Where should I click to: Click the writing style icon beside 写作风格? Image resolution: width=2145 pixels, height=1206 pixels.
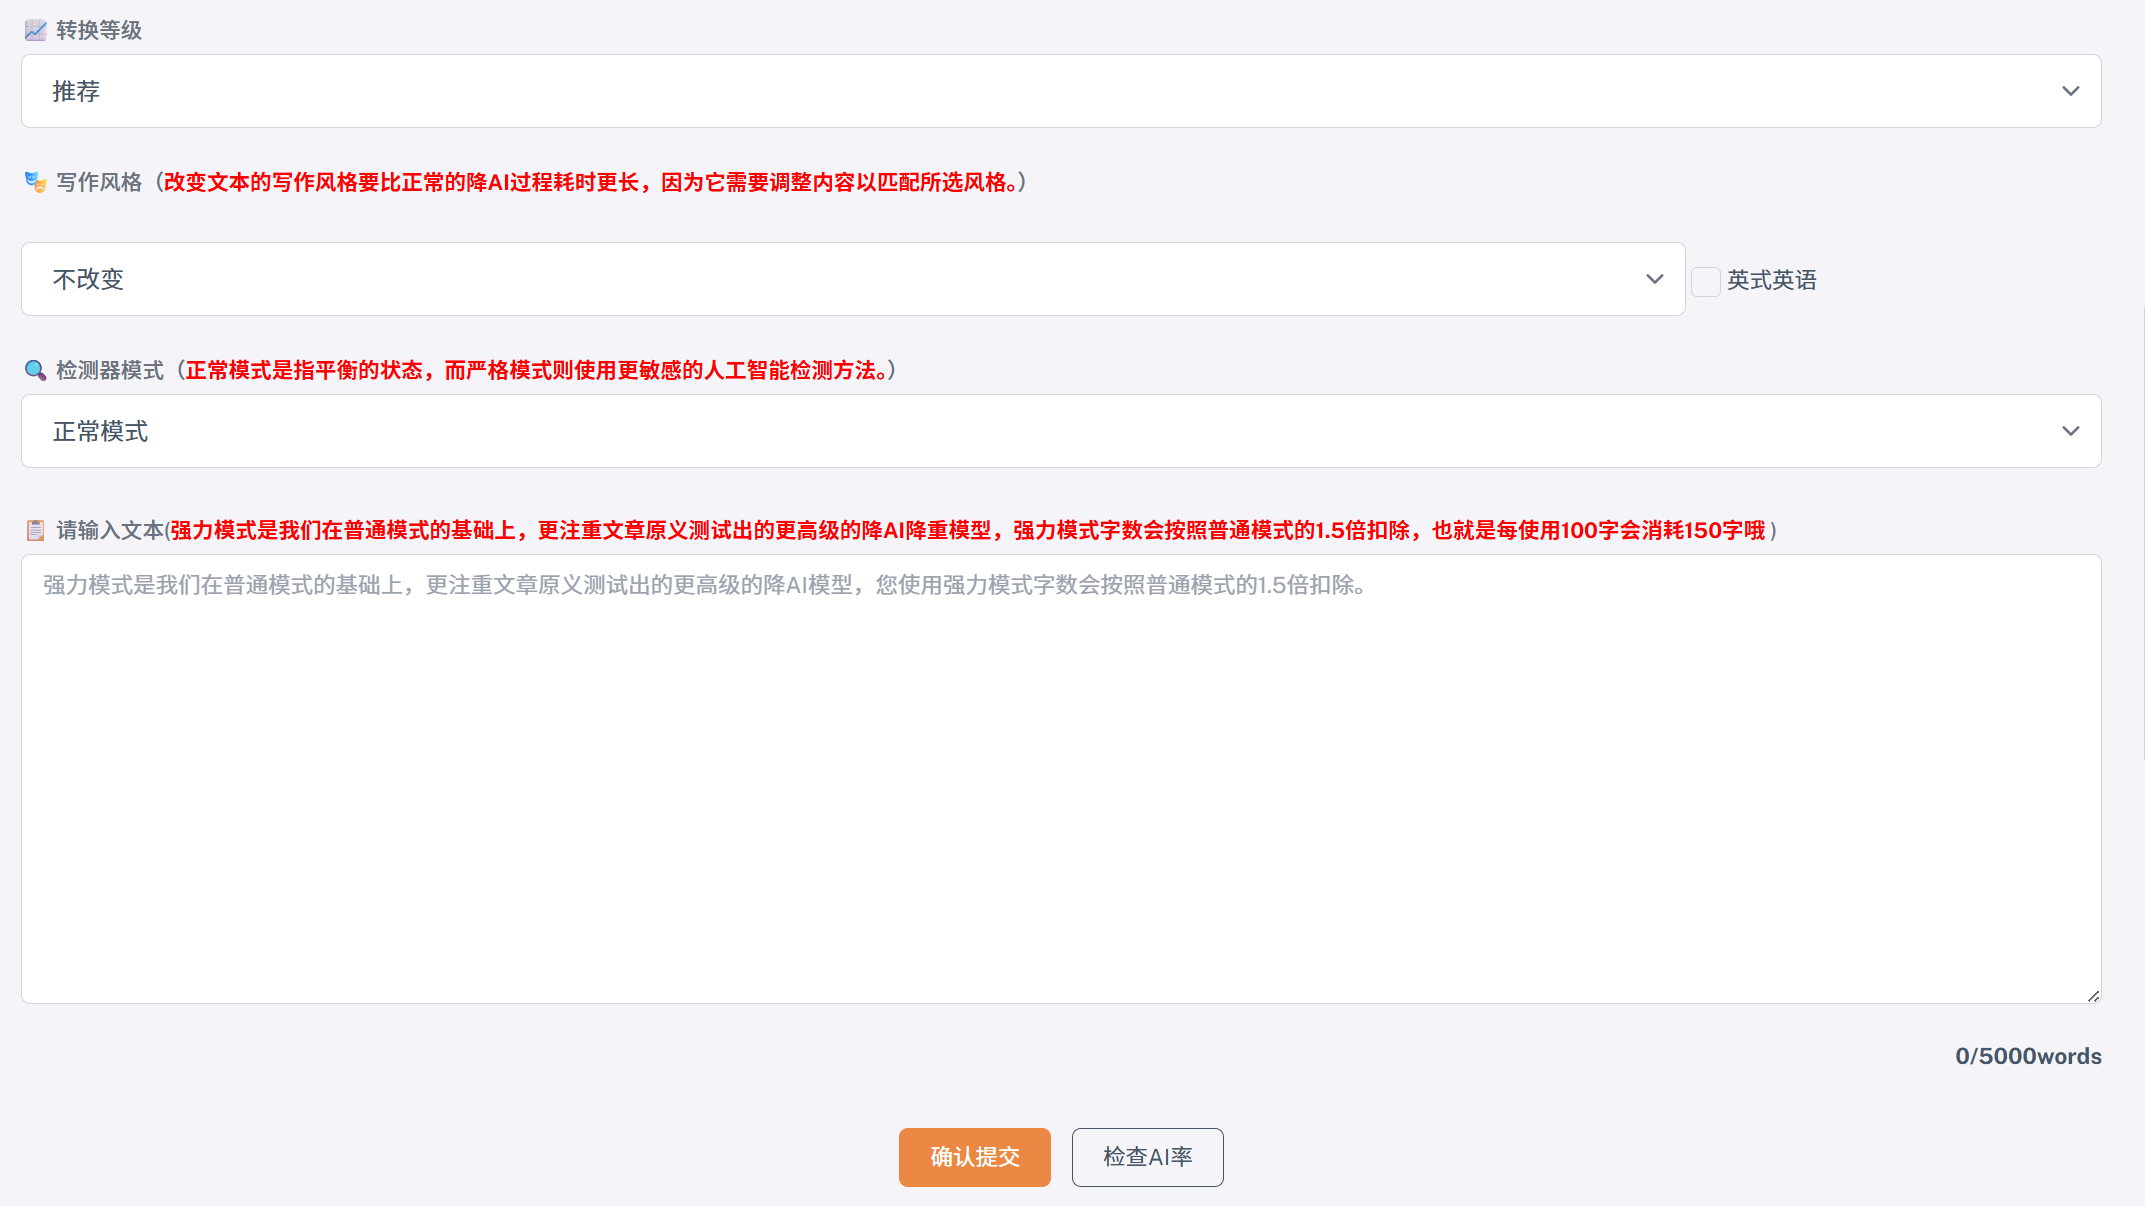[35, 182]
